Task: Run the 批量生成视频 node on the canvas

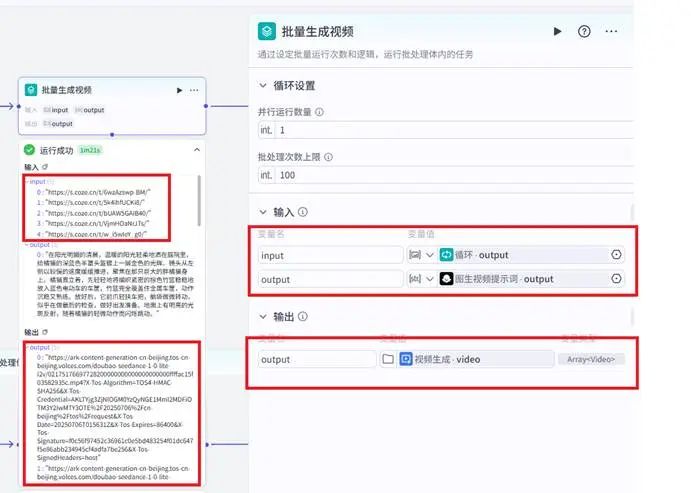Action: (179, 90)
